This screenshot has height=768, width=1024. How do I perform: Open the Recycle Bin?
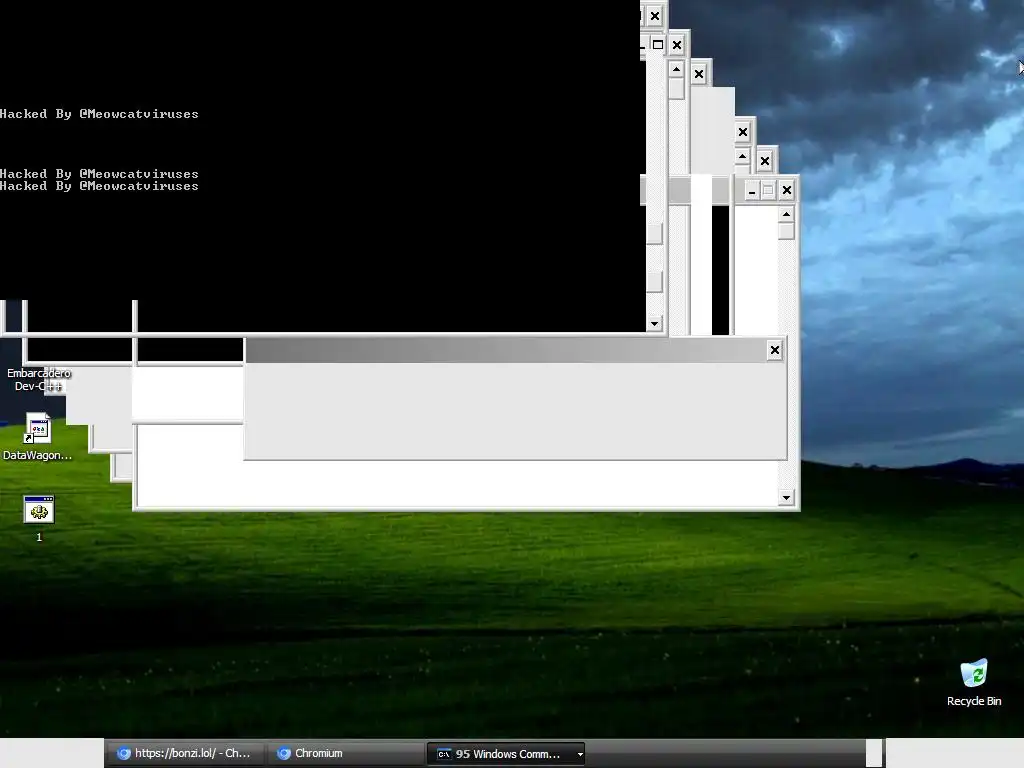(974, 683)
